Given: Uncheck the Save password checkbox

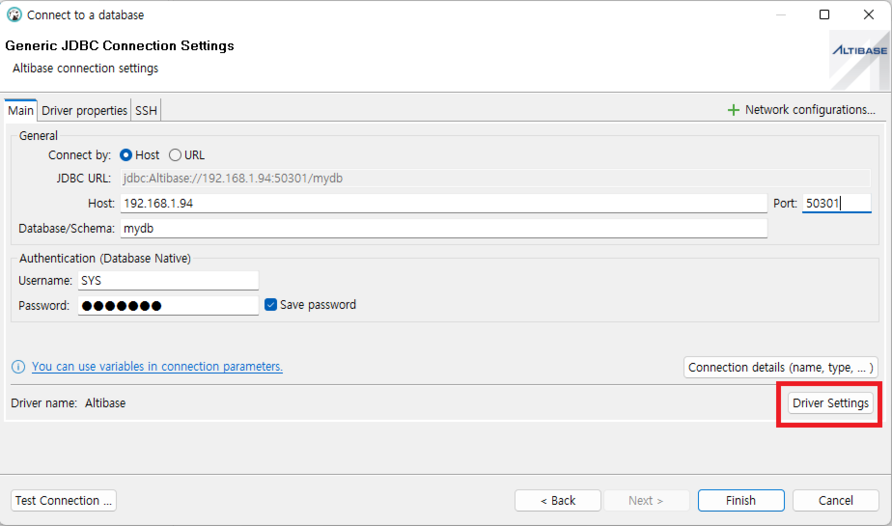Looking at the screenshot, I should click(270, 305).
